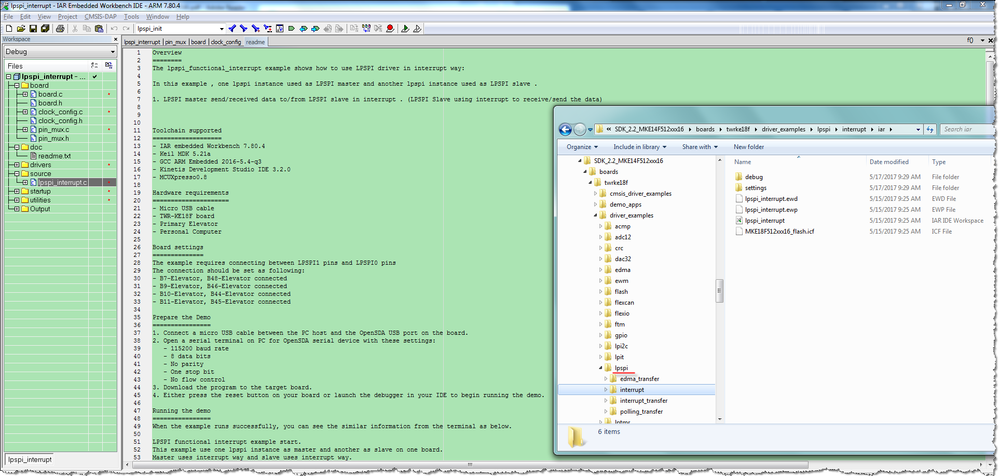The width and height of the screenshot is (999, 476).
Task: Click New folder in Explorer
Action: (x=749, y=147)
